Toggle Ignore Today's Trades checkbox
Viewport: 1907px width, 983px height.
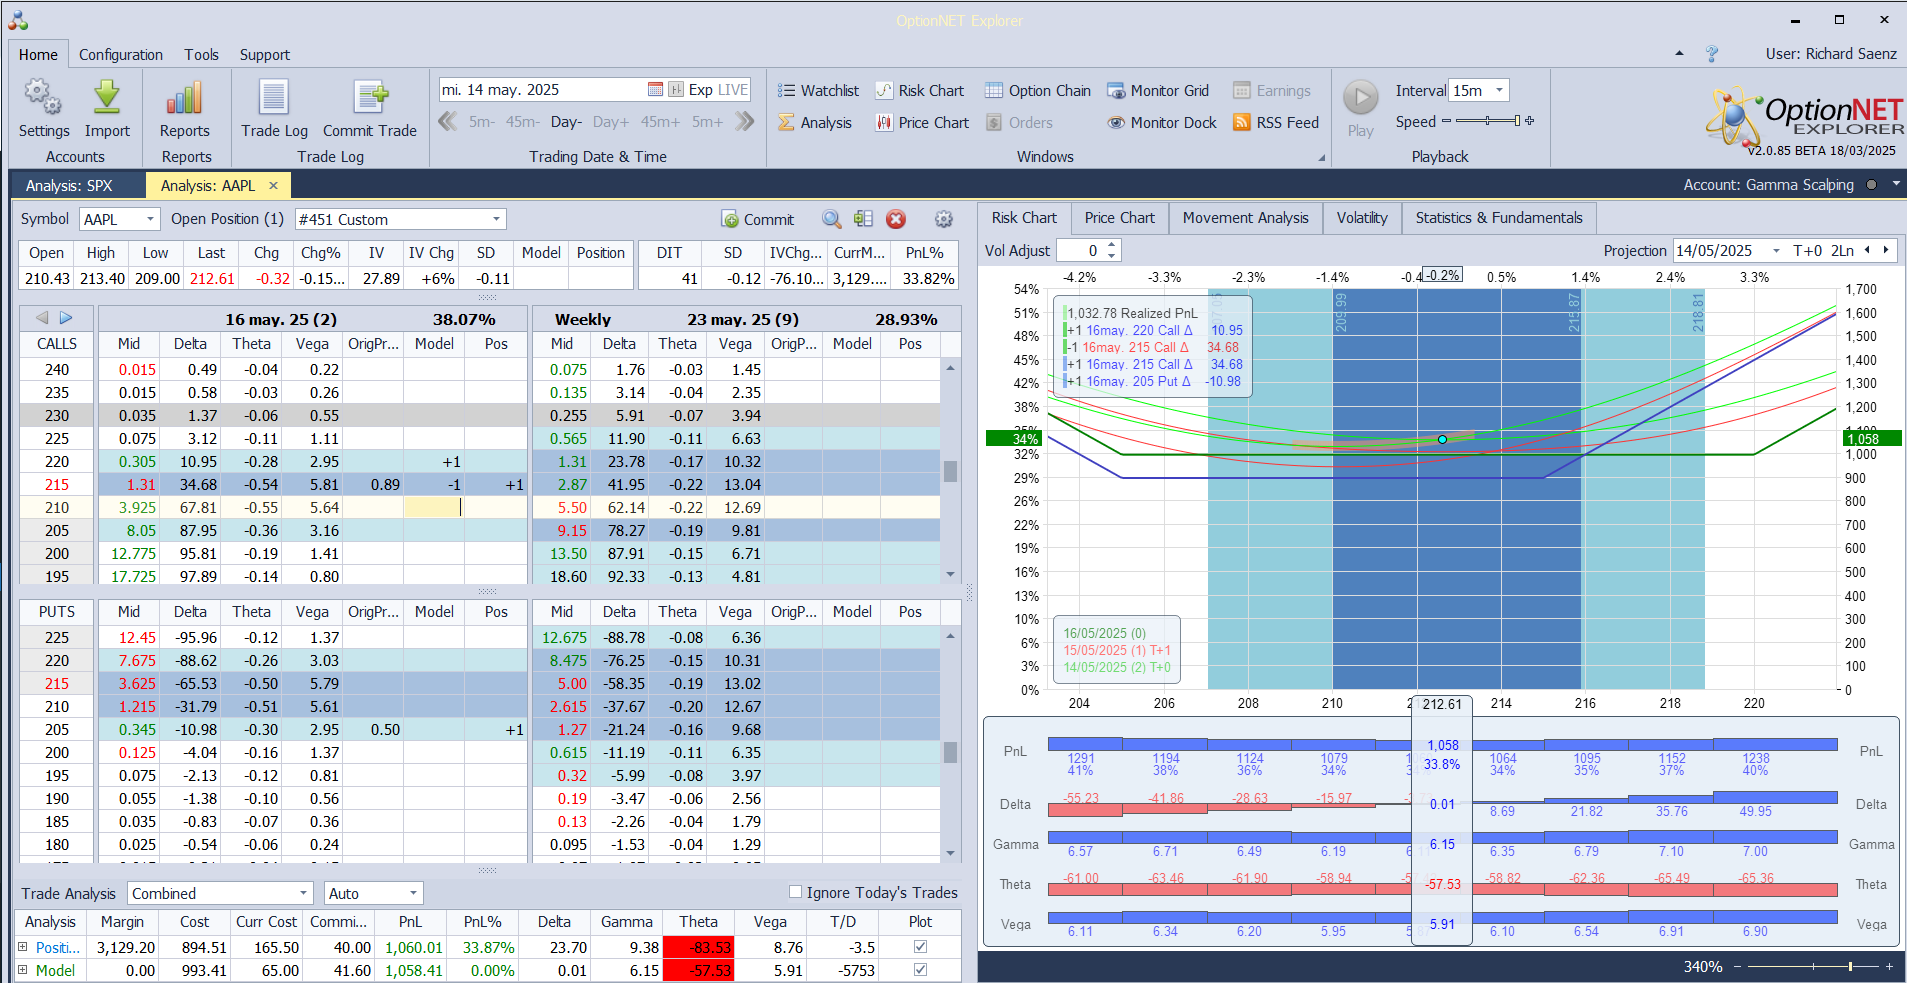tap(795, 892)
